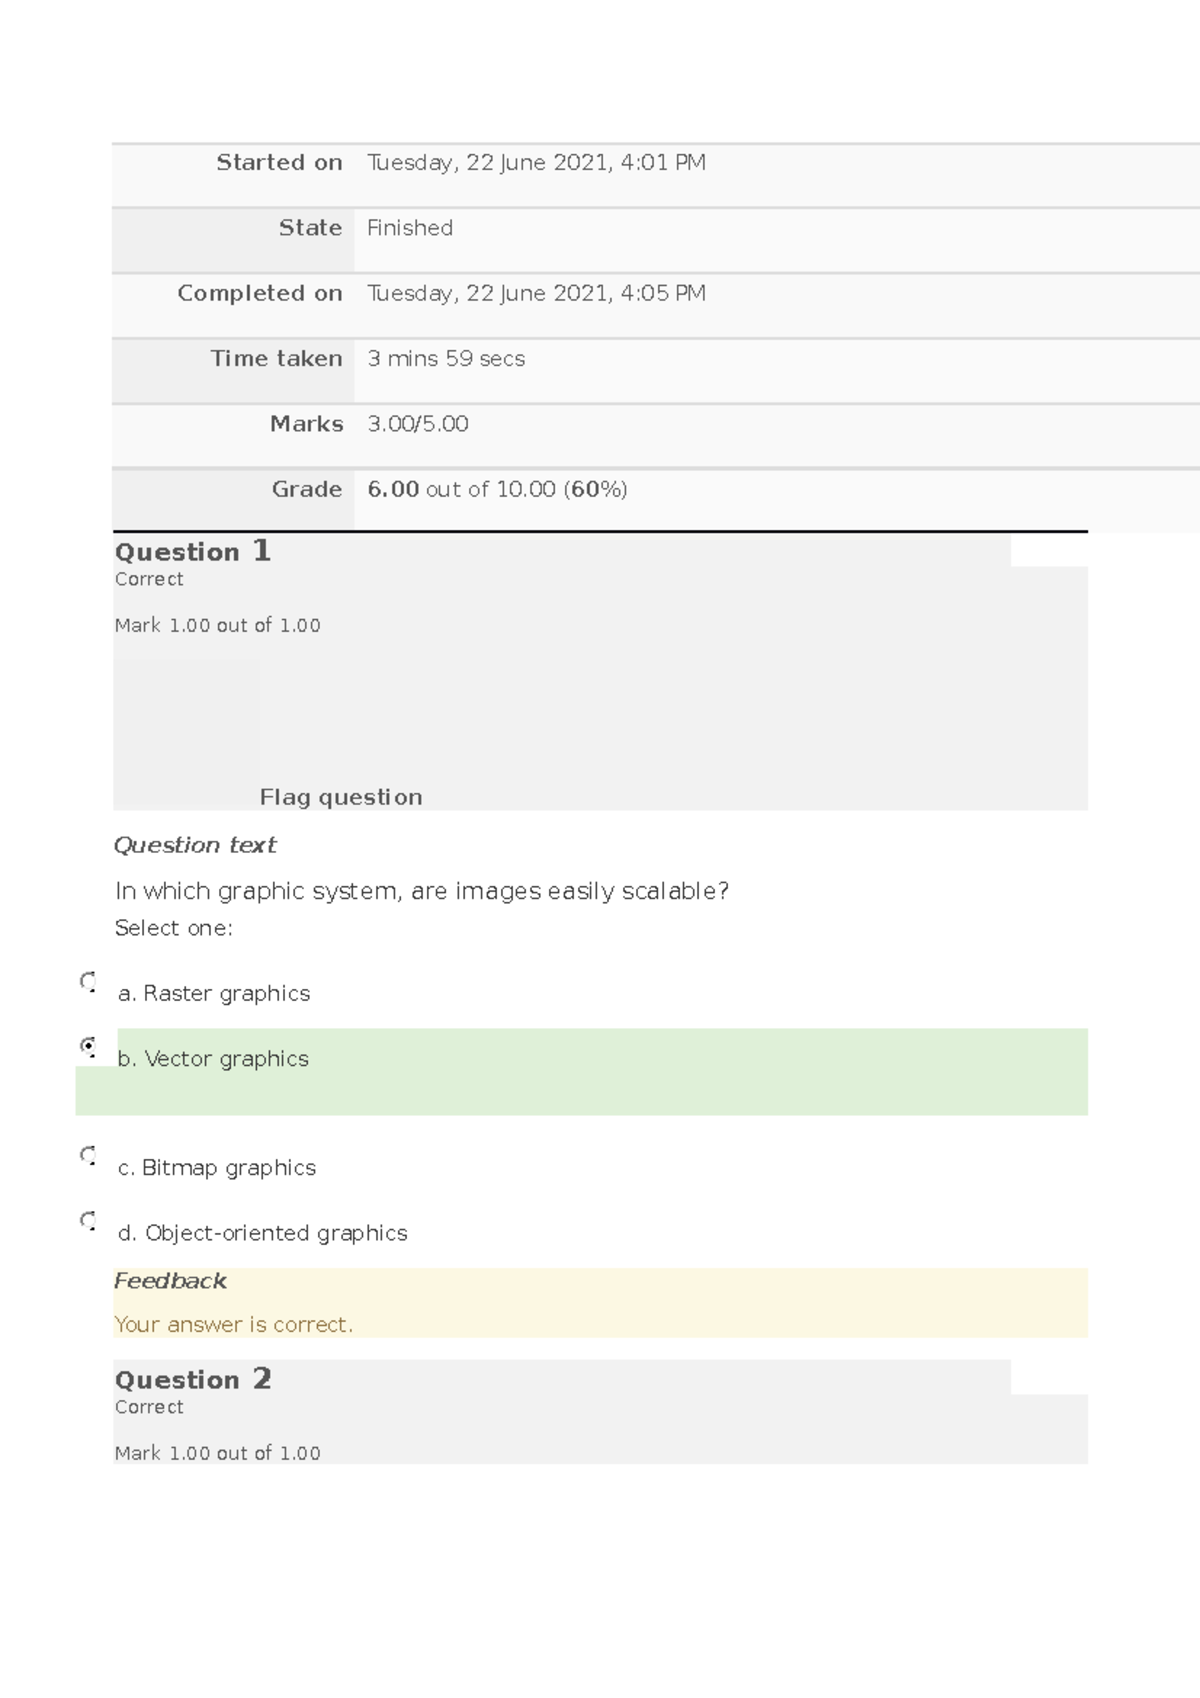Click the Question 2 heading
The height and width of the screenshot is (1698, 1200).
(x=193, y=1379)
